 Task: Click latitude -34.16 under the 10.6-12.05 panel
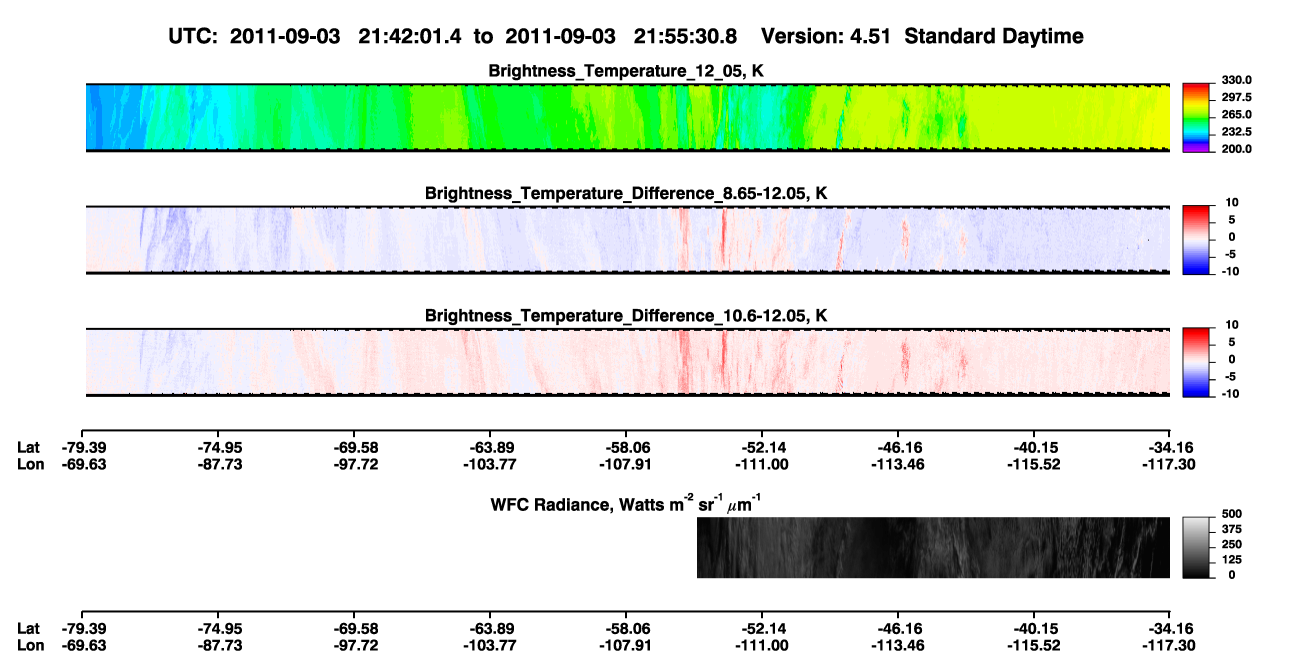pos(1171,447)
